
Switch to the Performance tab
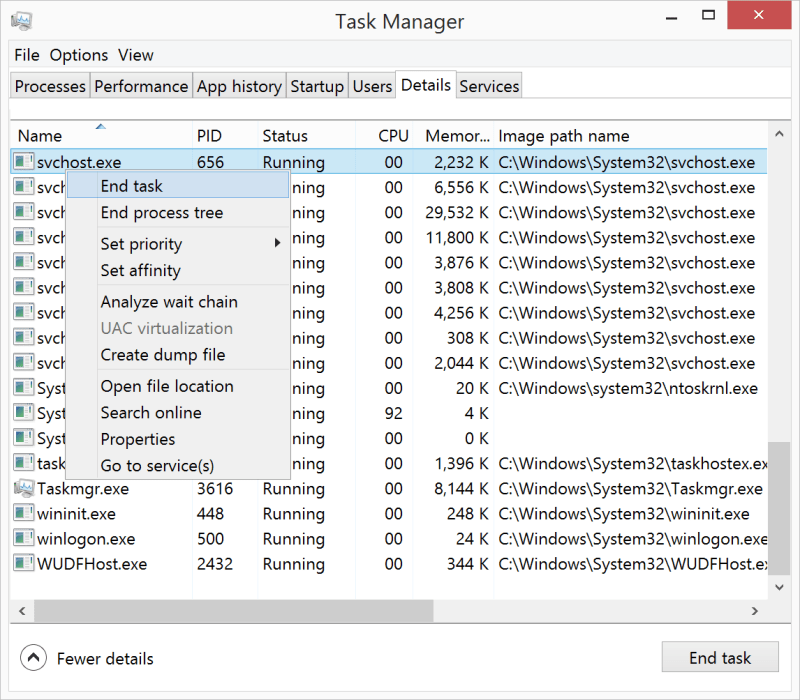[141, 86]
